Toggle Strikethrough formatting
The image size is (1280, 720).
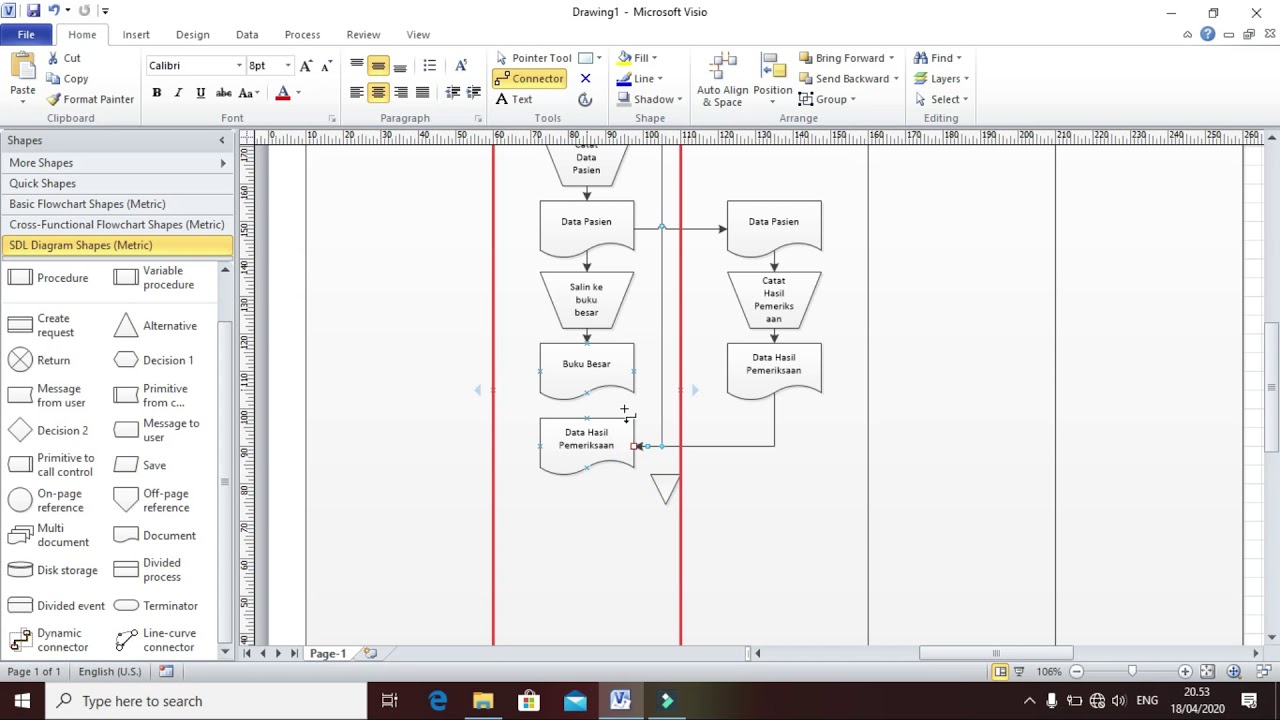224,93
